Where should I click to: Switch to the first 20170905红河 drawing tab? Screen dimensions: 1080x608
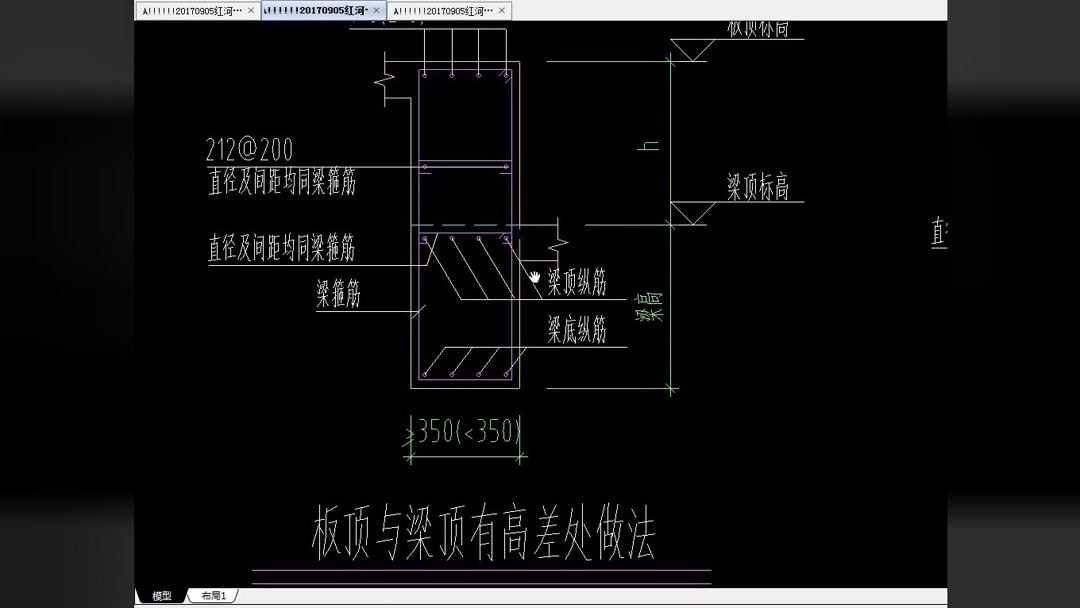coord(195,9)
